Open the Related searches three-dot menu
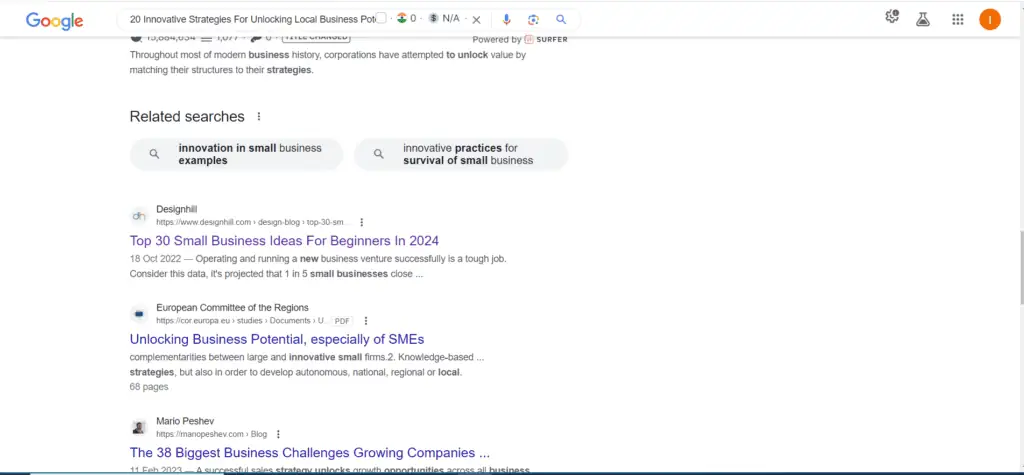Viewport: 1024px width, 475px height. coord(259,117)
